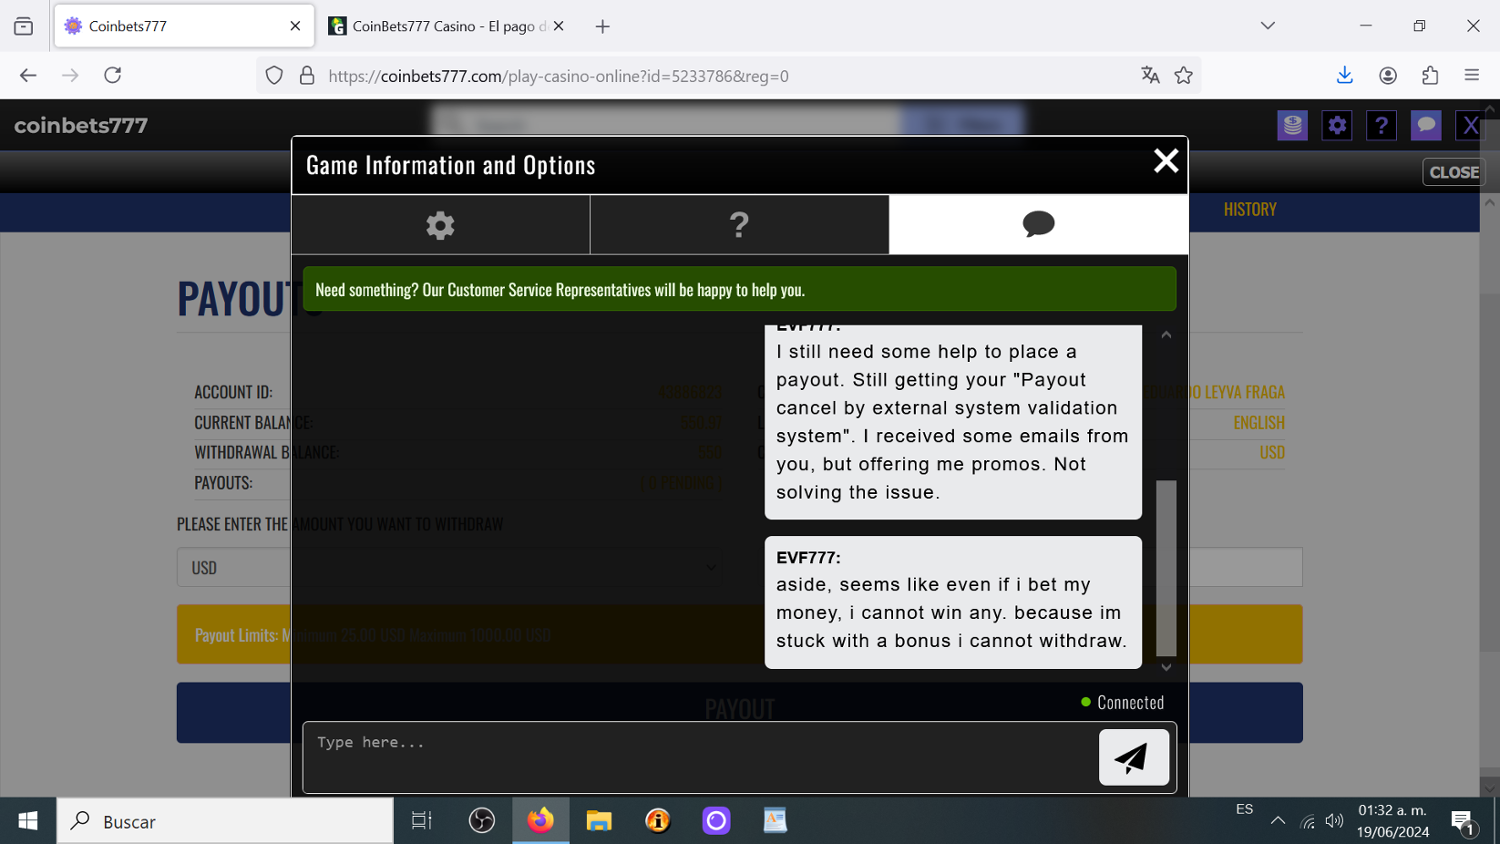Open the Windows Start menu
This screenshot has height=844, width=1500.
(x=28, y=821)
